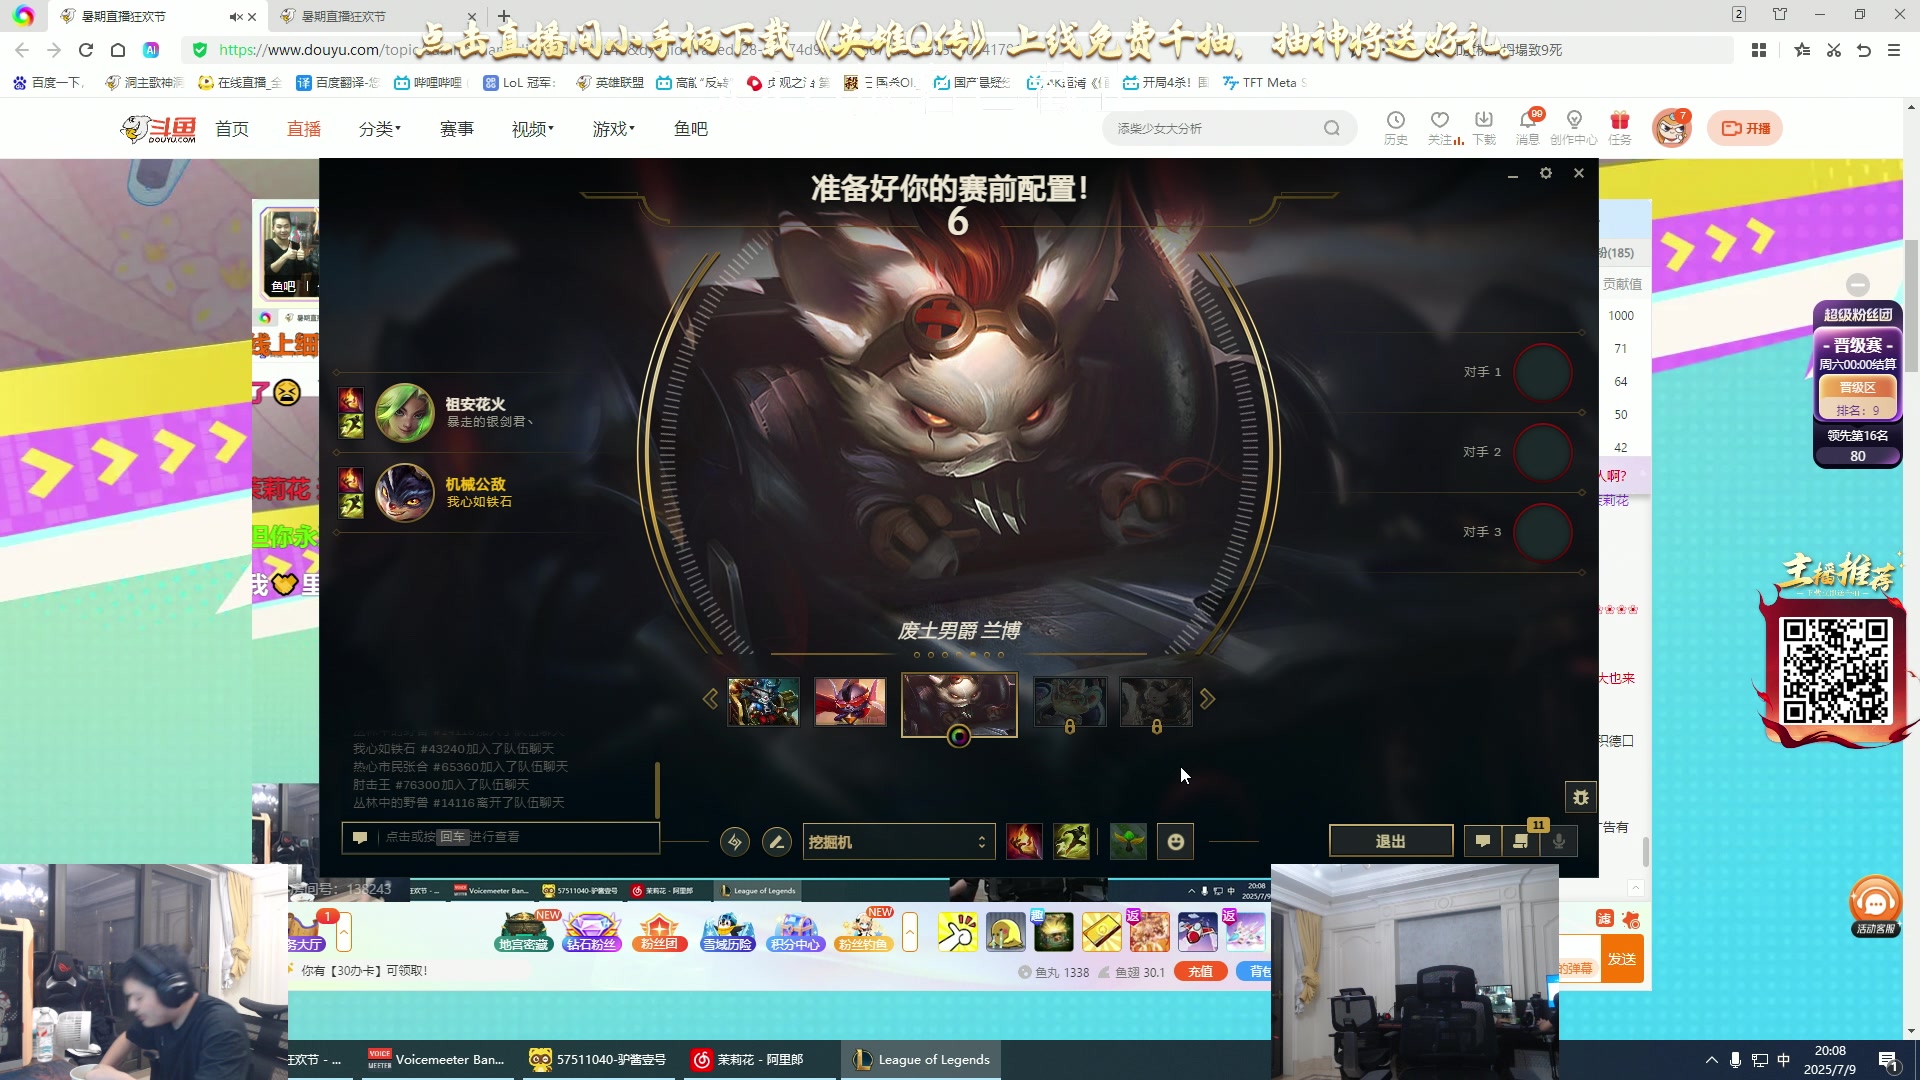The height and width of the screenshot is (1080, 1920).
Task: Open the rune page quick-setup icon
Action: [x=735, y=842]
